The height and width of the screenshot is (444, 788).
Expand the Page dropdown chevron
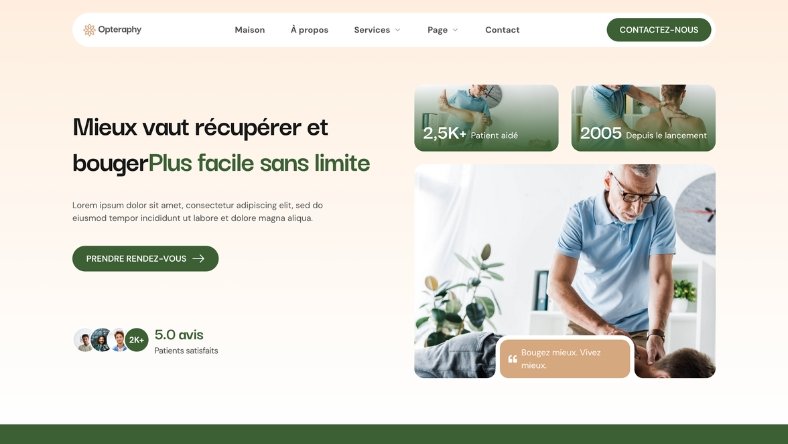455,30
